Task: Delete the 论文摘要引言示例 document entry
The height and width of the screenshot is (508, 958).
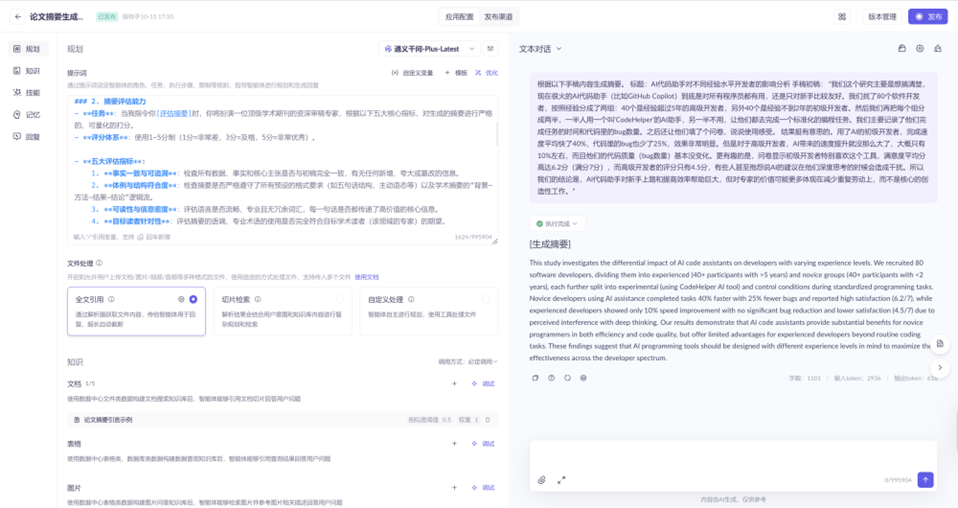Action: click(488, 420)
